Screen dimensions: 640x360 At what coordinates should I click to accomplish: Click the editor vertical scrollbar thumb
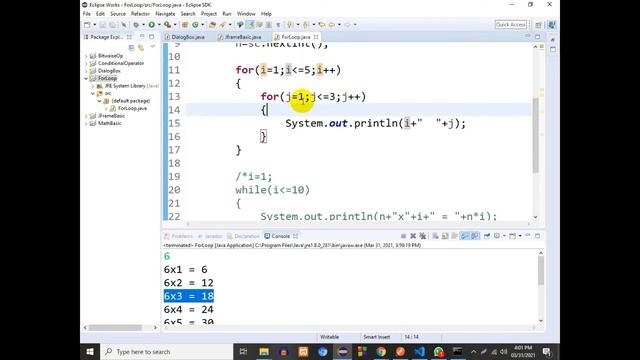pos(536,135)
